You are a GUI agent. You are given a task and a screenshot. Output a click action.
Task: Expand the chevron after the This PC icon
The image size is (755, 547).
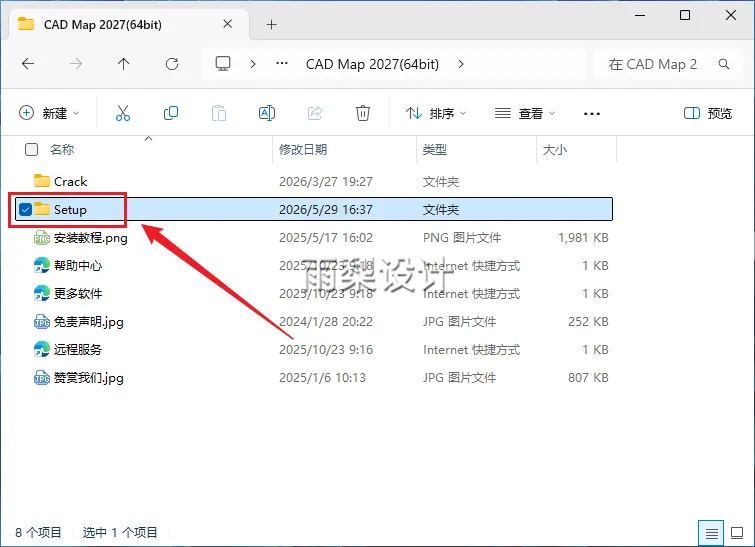coord(253,64)
